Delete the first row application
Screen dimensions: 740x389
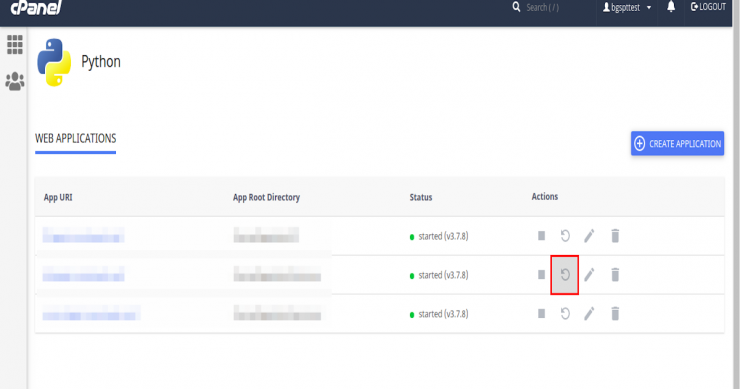(615, 236)
